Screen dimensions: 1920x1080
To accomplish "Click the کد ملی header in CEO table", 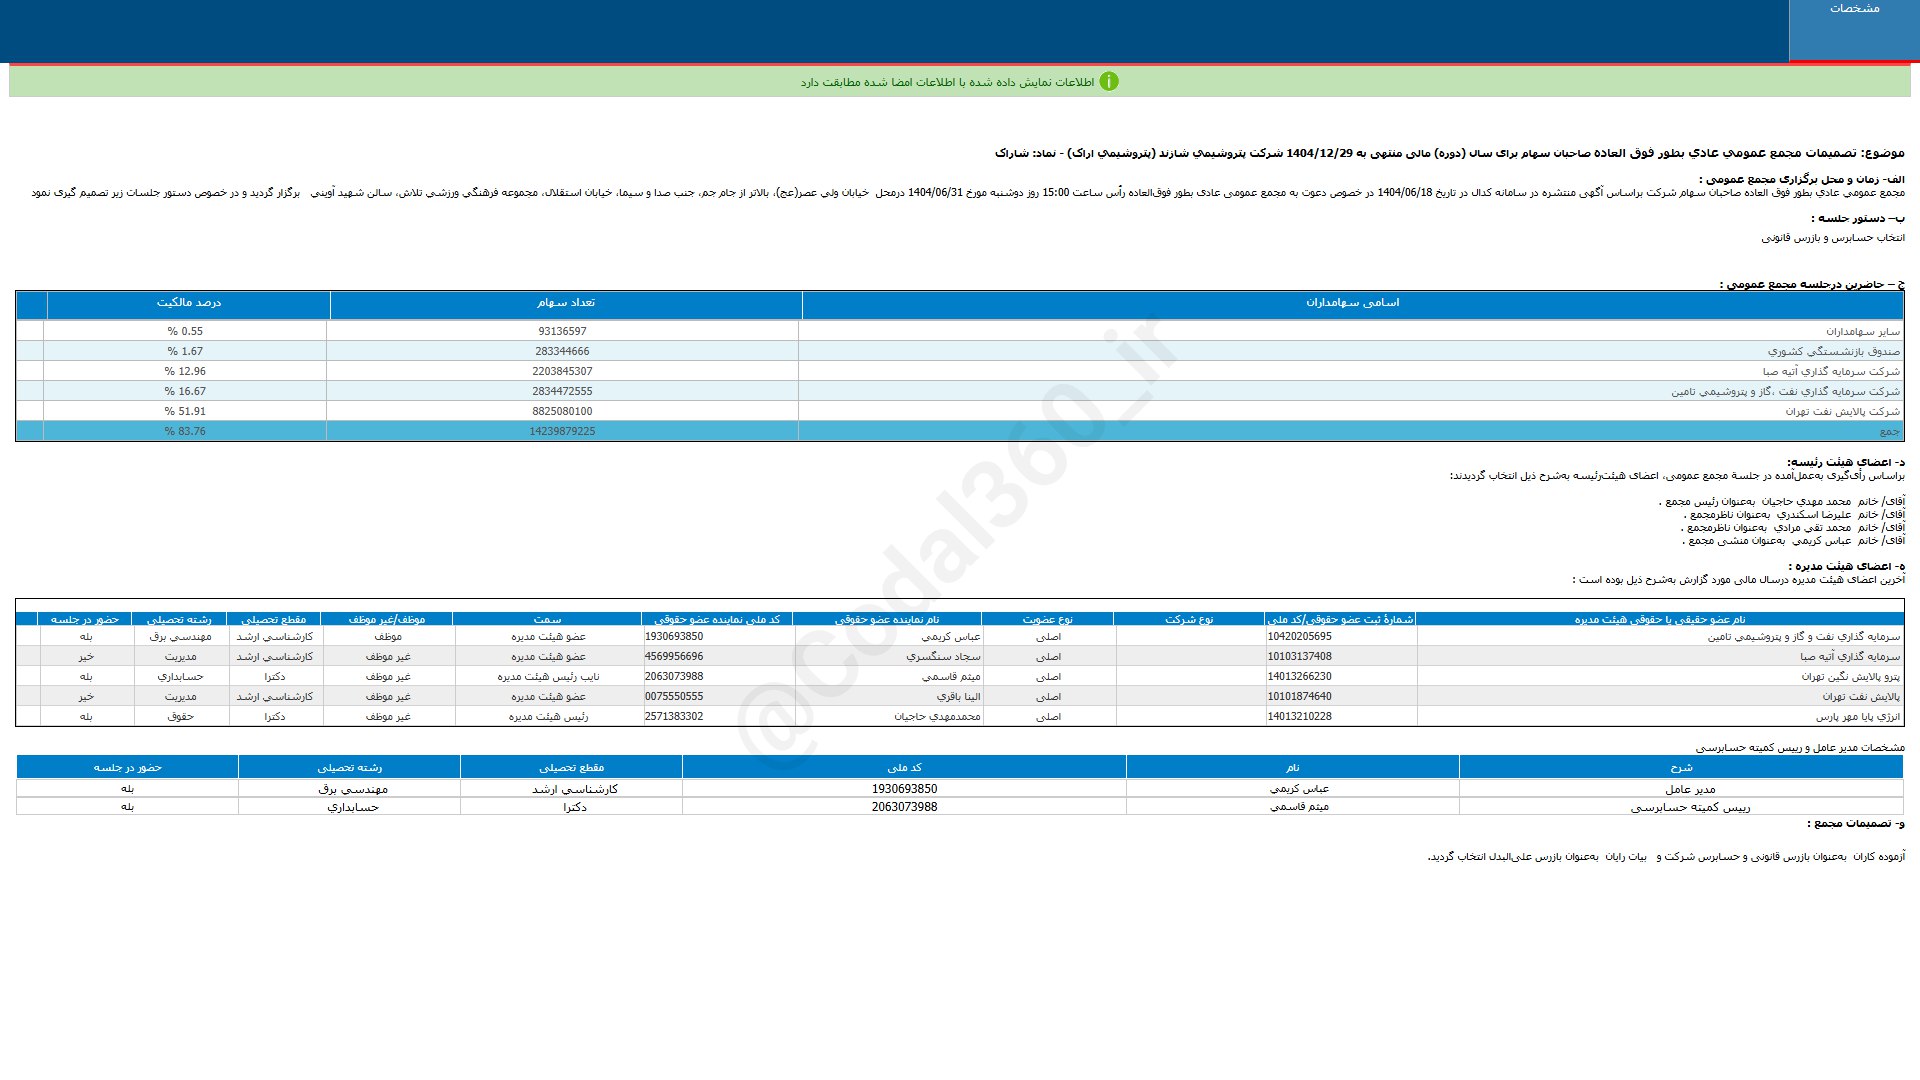I will click(x=904, y=768).
